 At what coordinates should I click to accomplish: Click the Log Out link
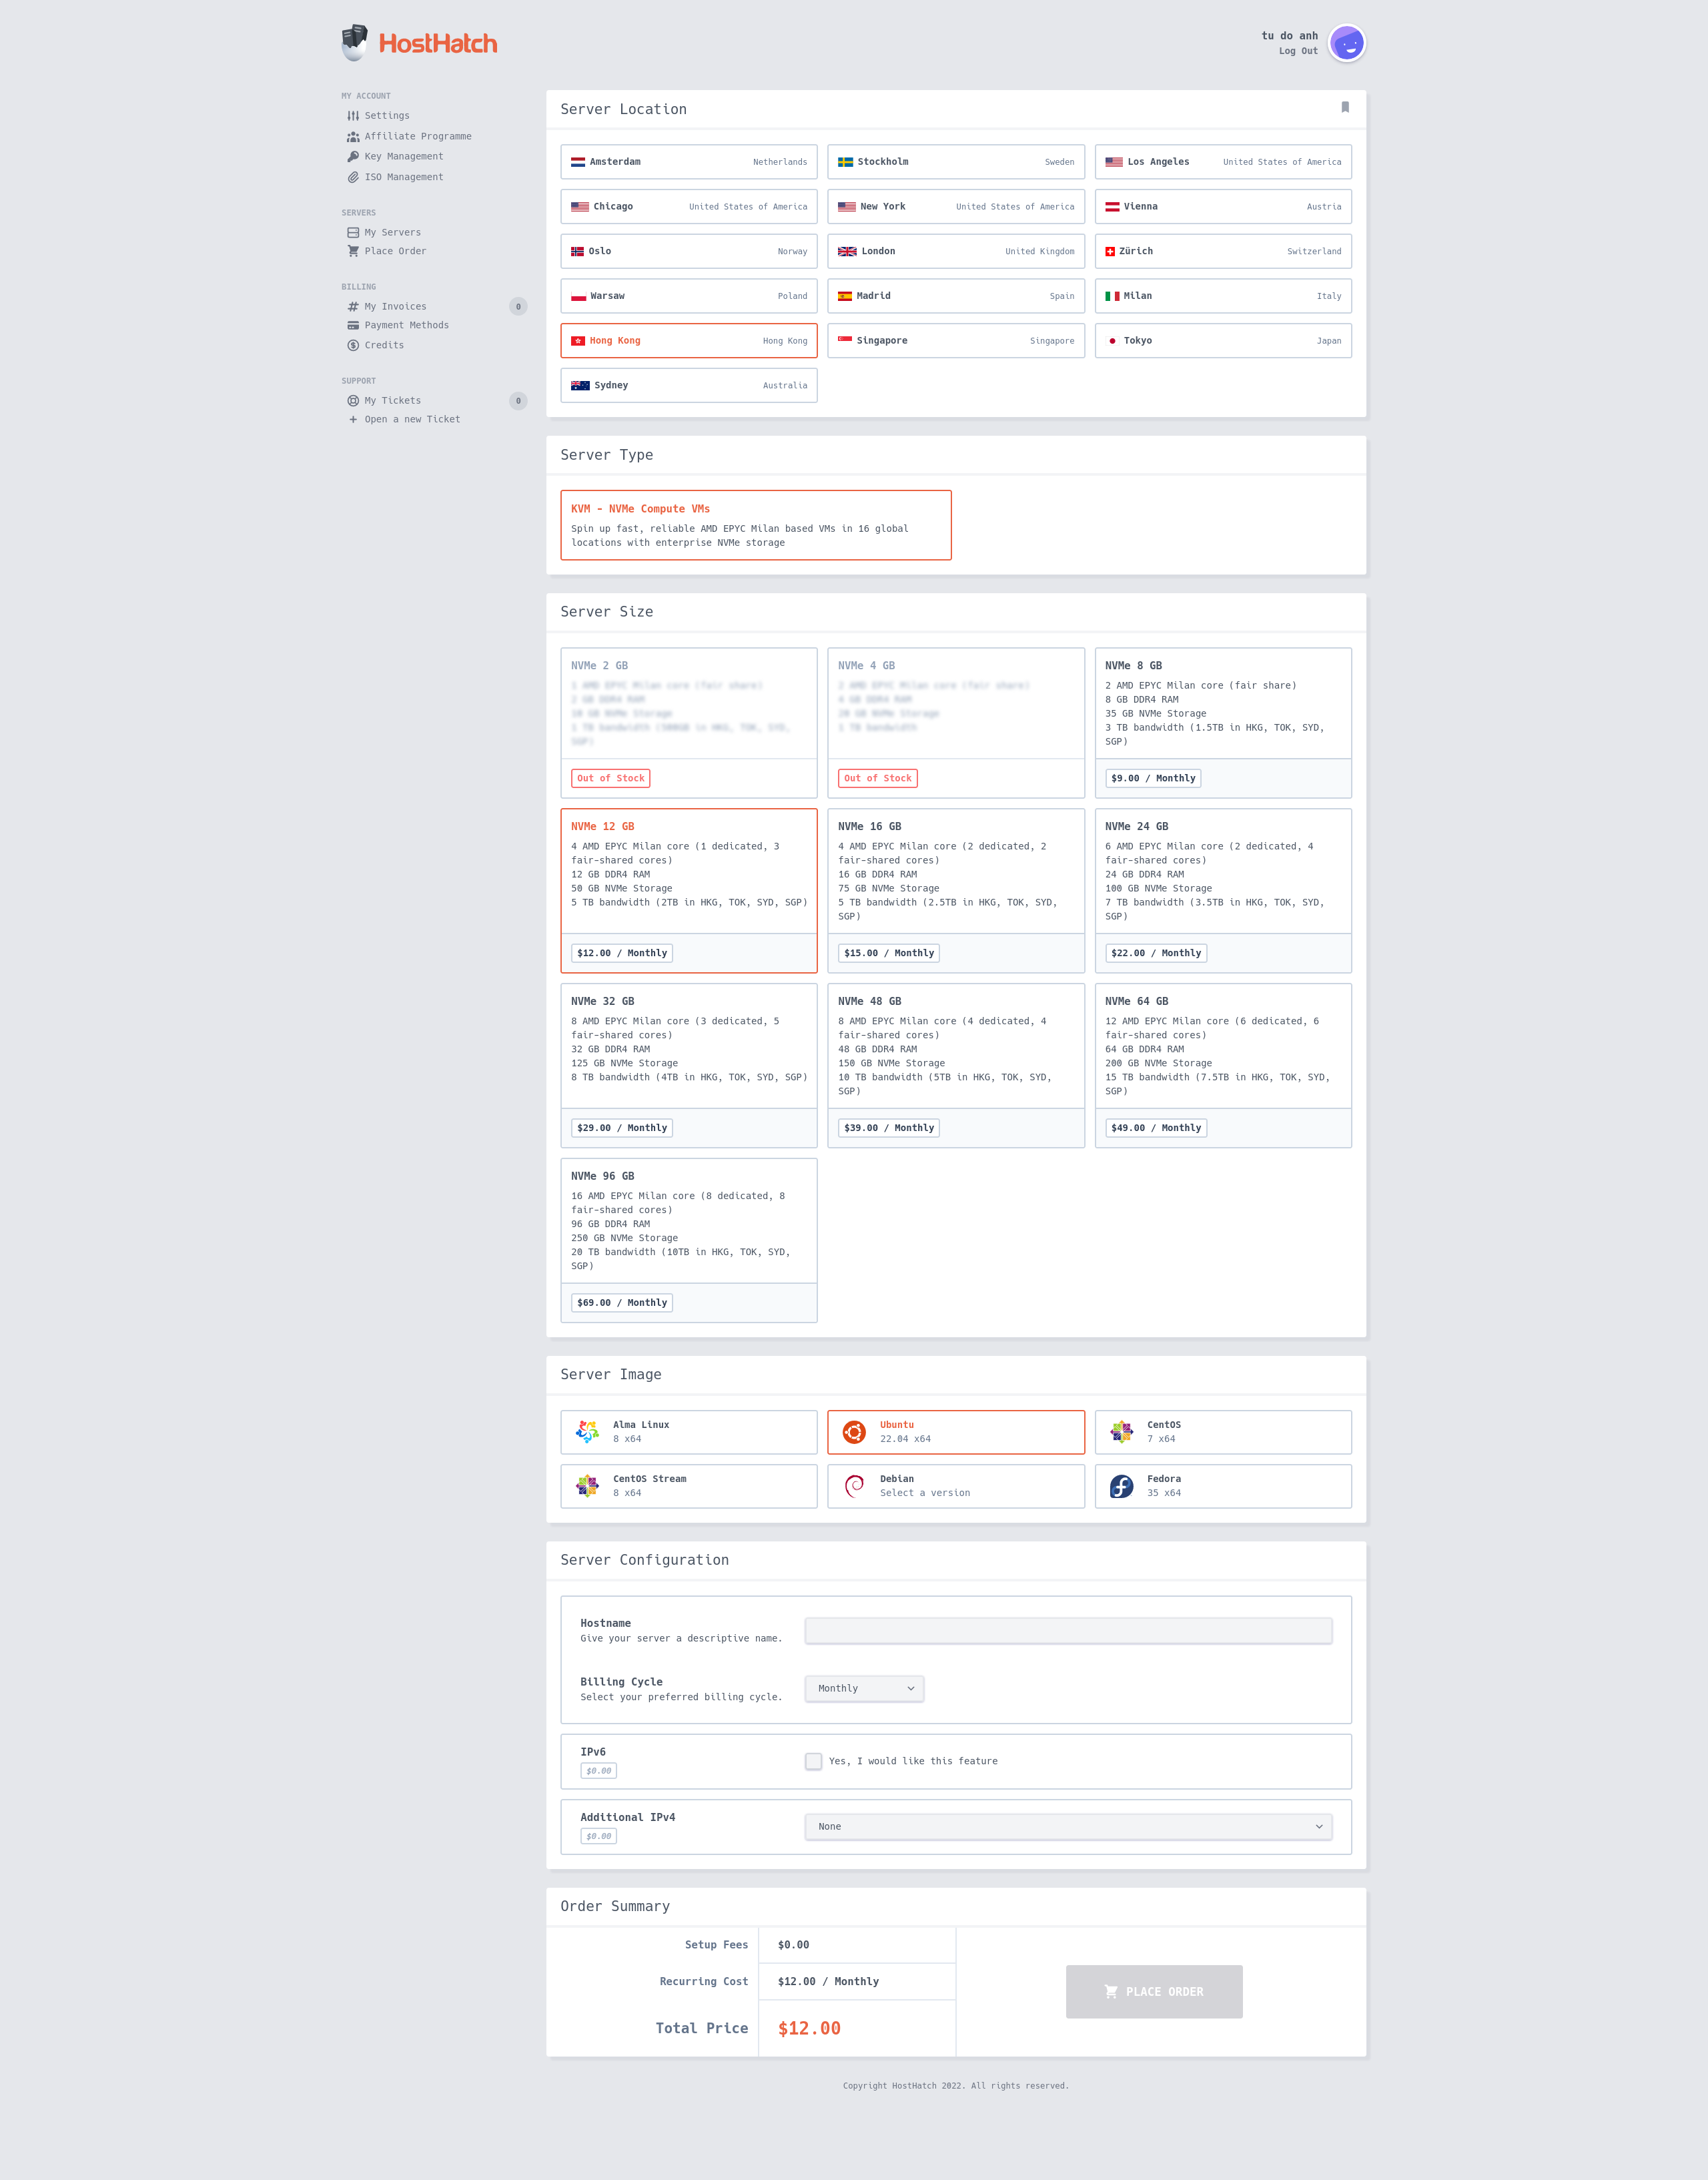click(x=1298, y=51)
